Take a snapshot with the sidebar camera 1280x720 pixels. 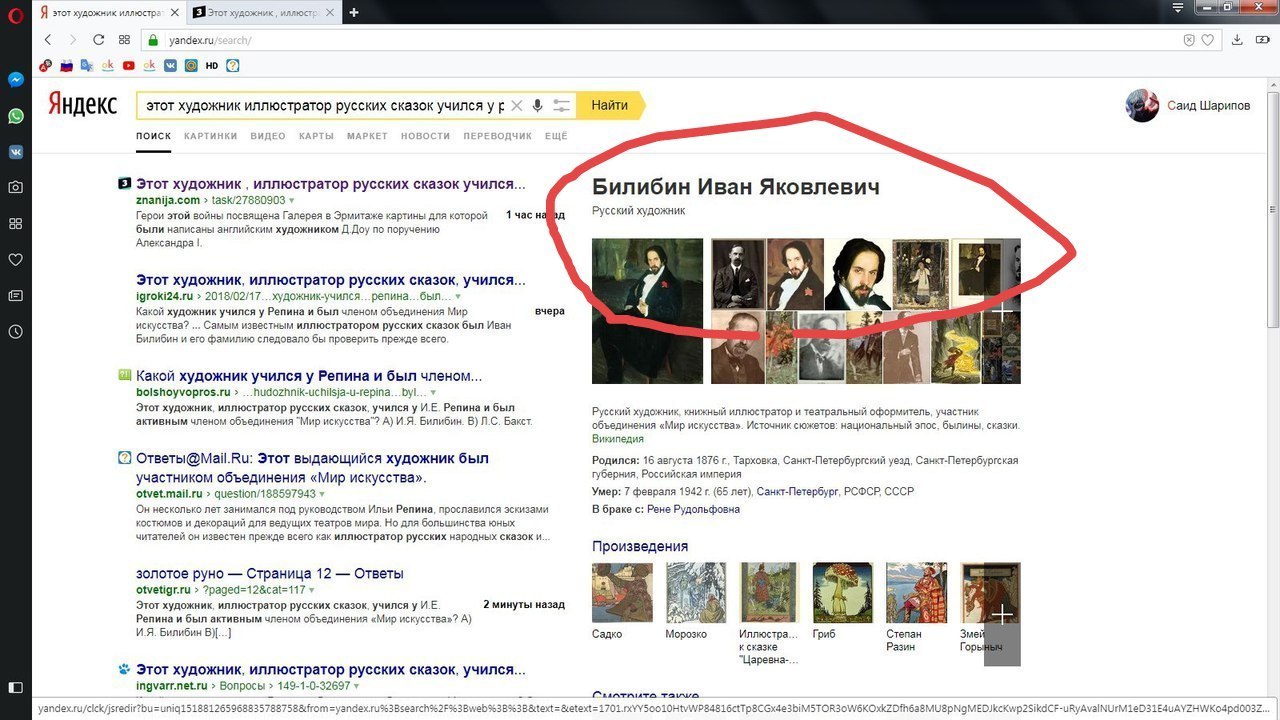pyautogui.click(x=16, y=187)
